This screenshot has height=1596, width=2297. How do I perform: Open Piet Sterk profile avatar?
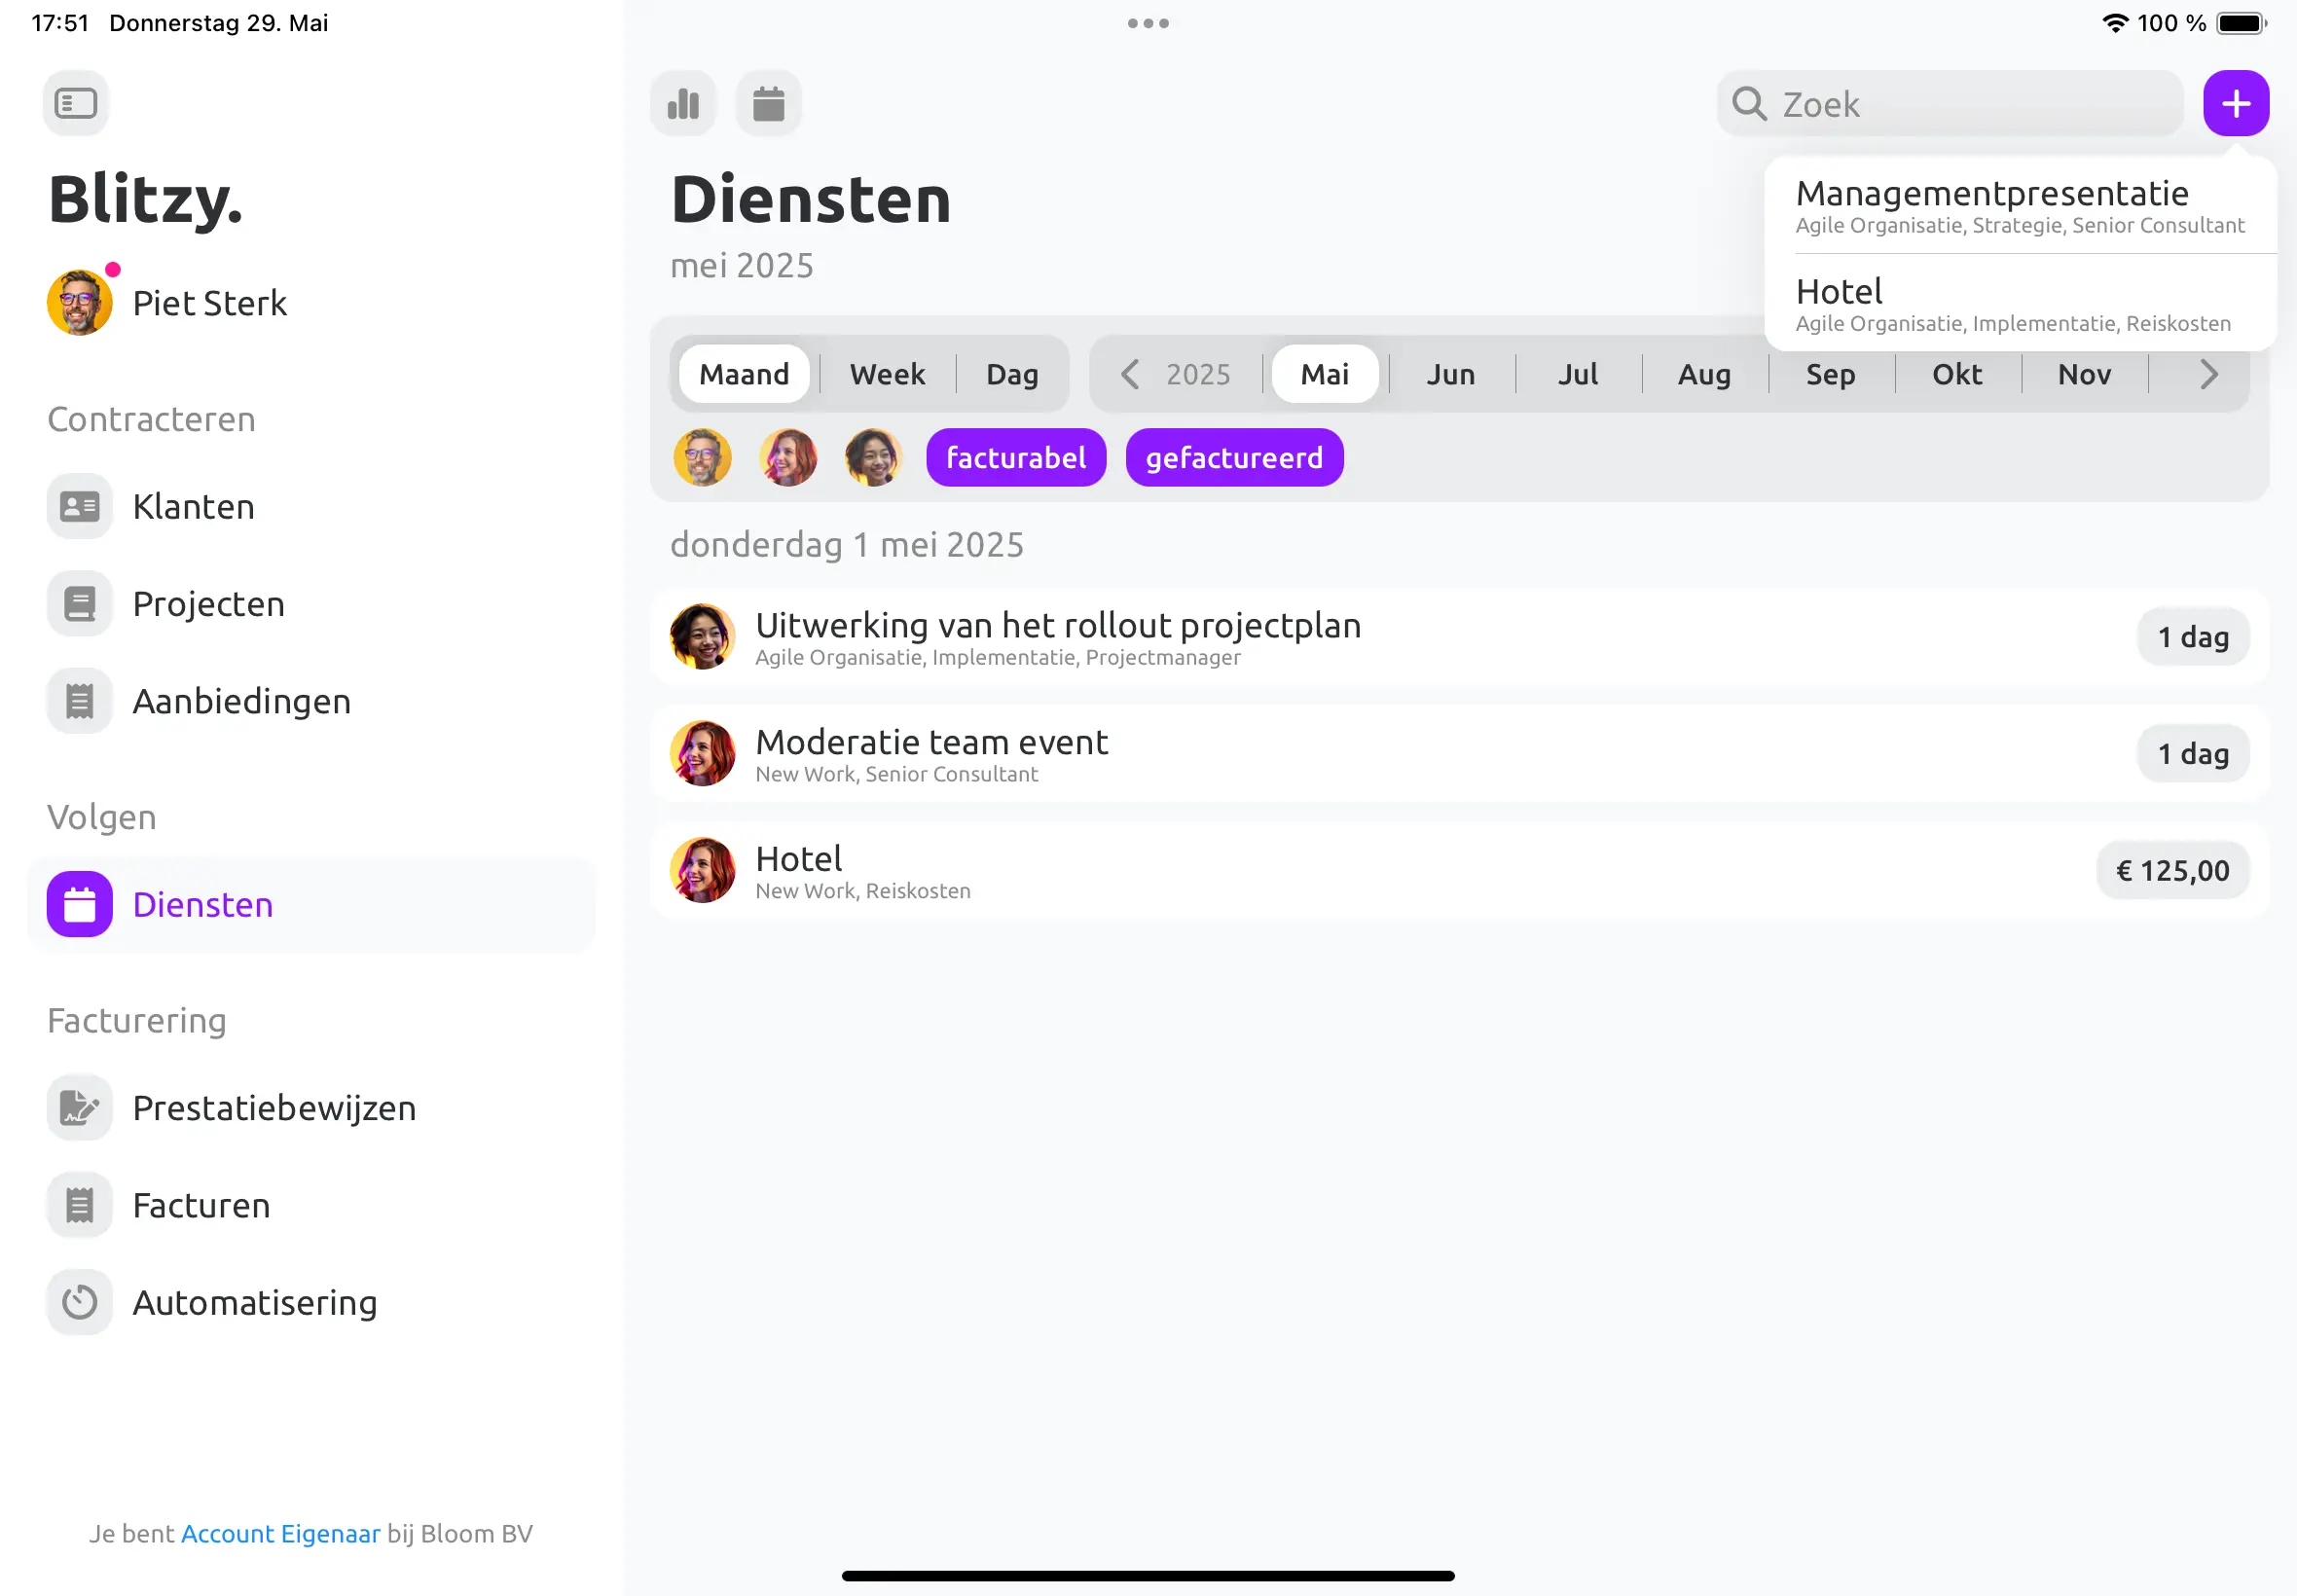click(80, 302)
